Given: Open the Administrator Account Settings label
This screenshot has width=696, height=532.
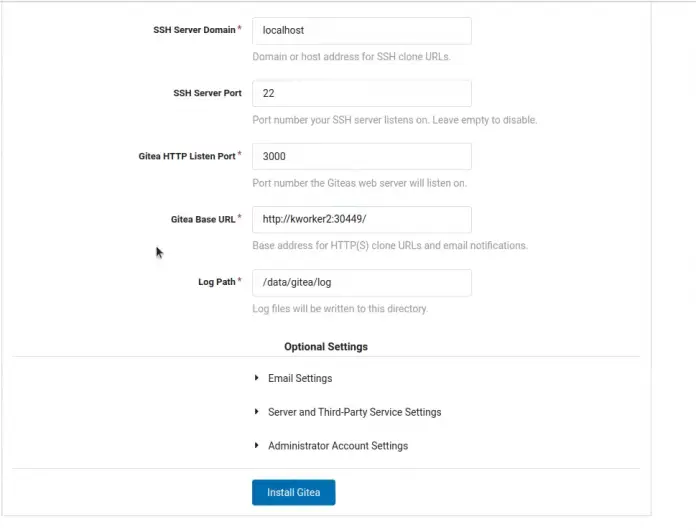Looking at the screenshot, I should click(337, 446).
